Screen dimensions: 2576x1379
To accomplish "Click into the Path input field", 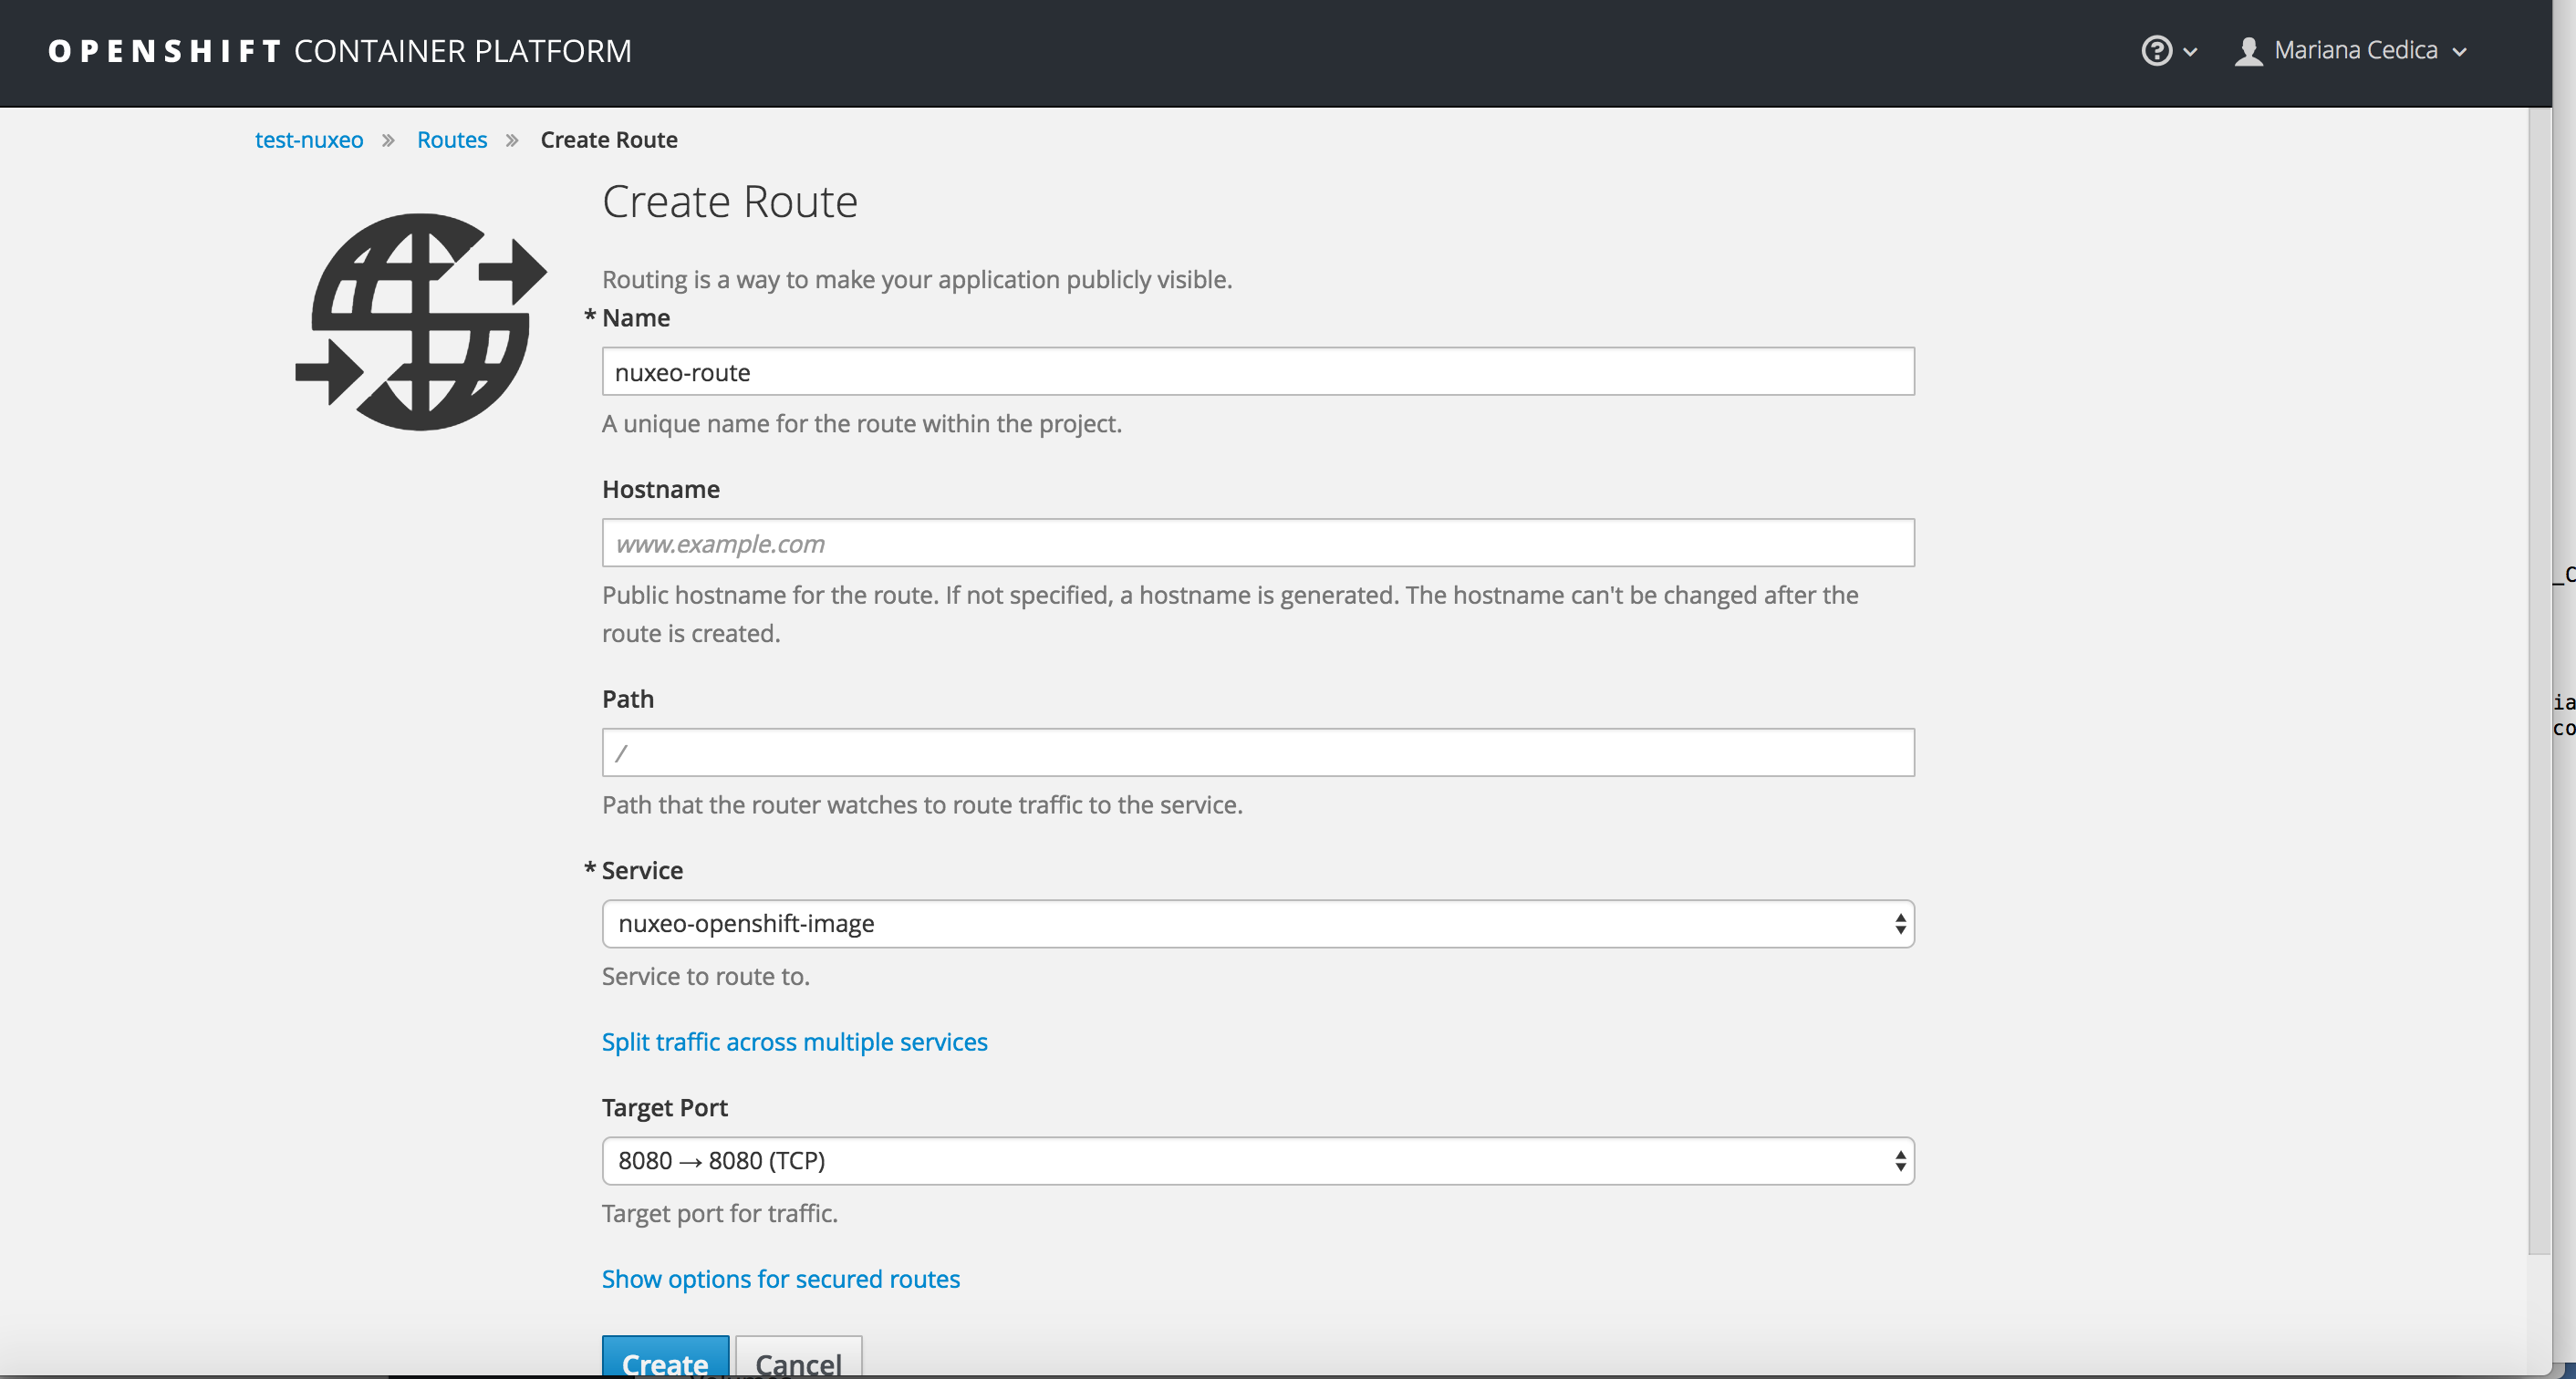I will click(1258, 753).
